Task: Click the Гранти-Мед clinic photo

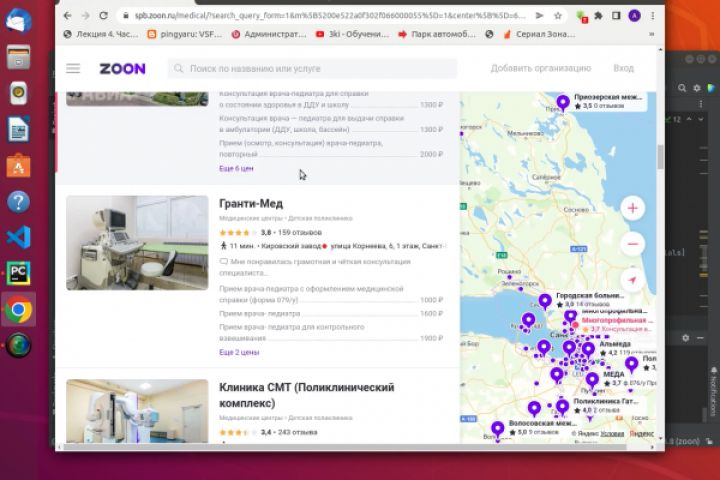Action: coord(137,243)
